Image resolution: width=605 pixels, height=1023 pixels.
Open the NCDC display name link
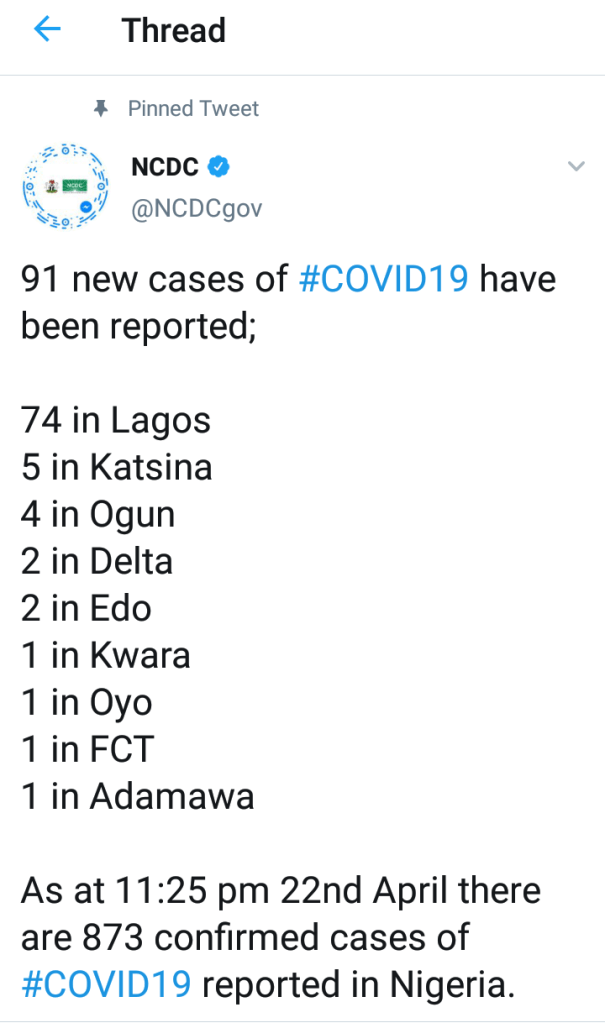(165, 168)
